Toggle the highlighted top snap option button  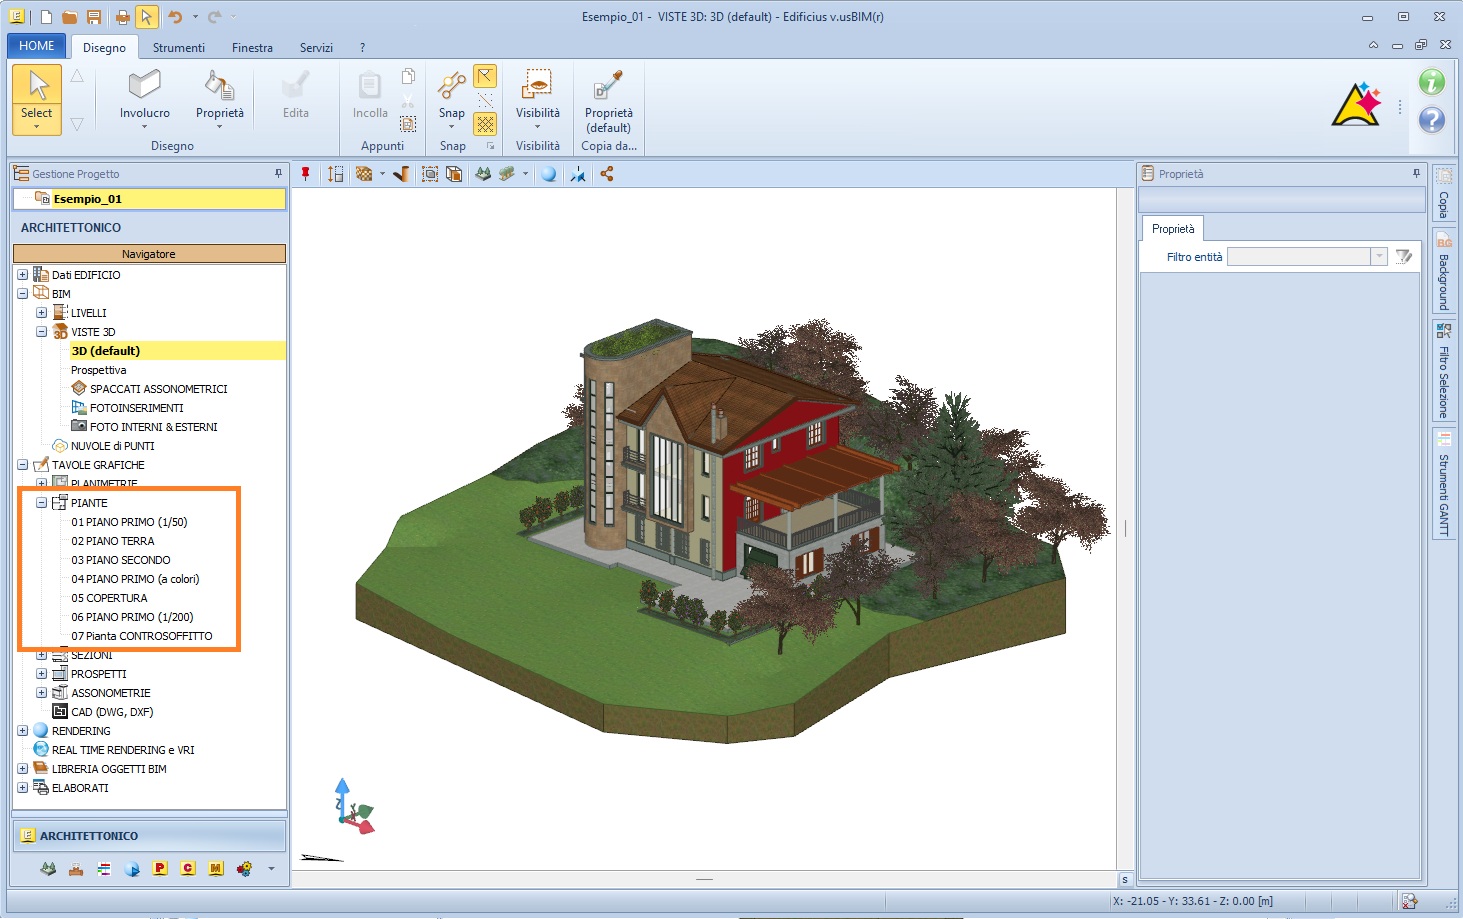pyautogui.click(x=485, y=77)
